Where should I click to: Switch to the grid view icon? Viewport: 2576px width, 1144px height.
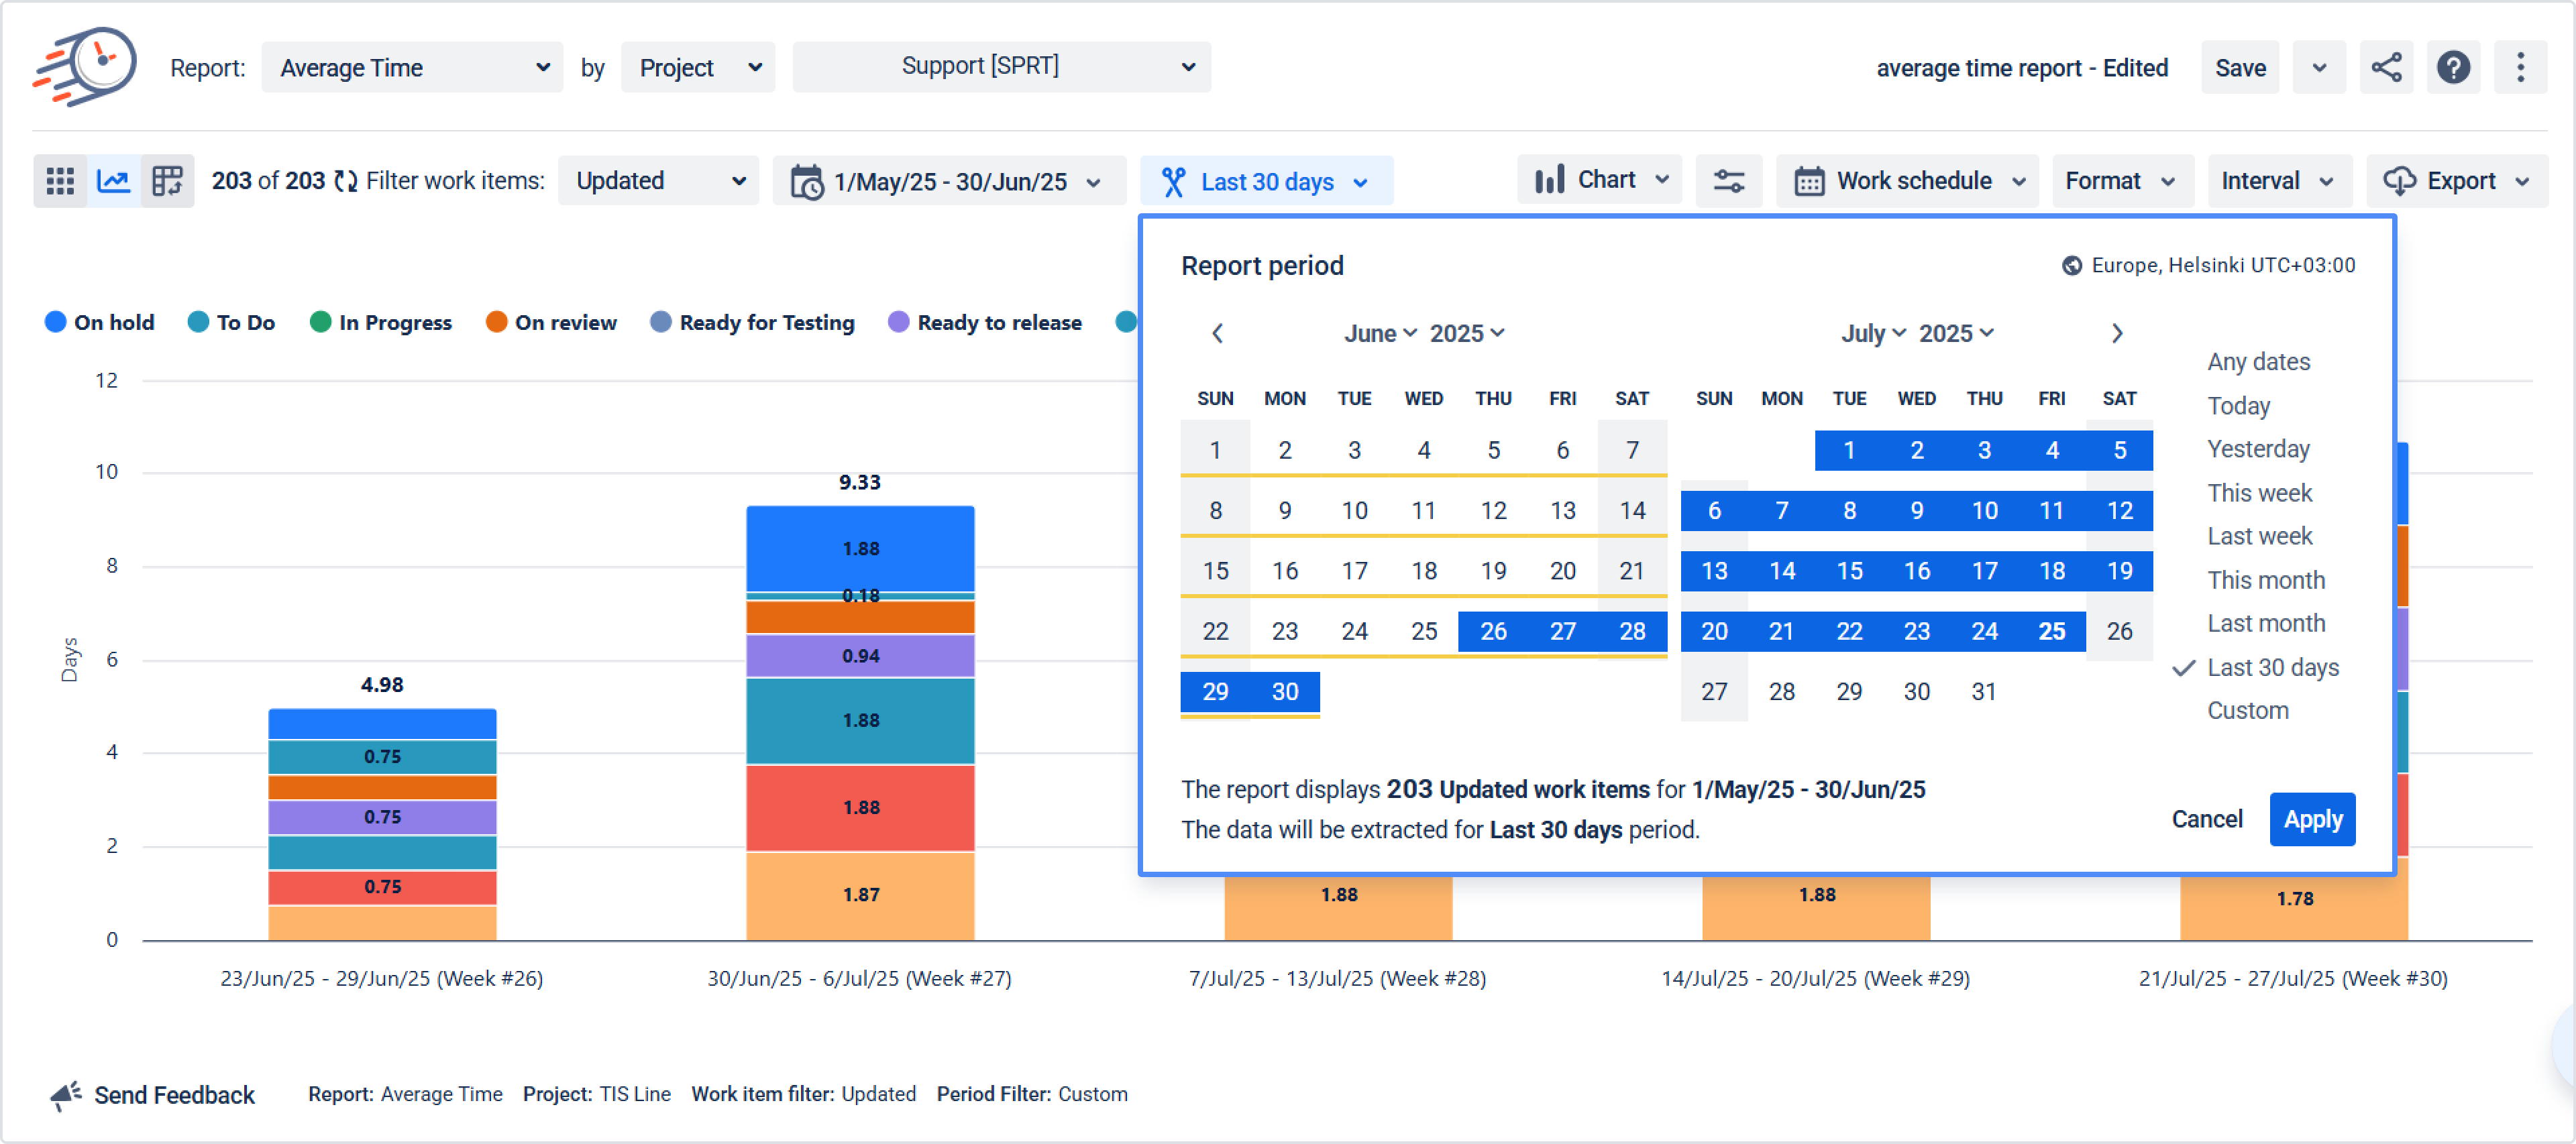click(60, 181)
